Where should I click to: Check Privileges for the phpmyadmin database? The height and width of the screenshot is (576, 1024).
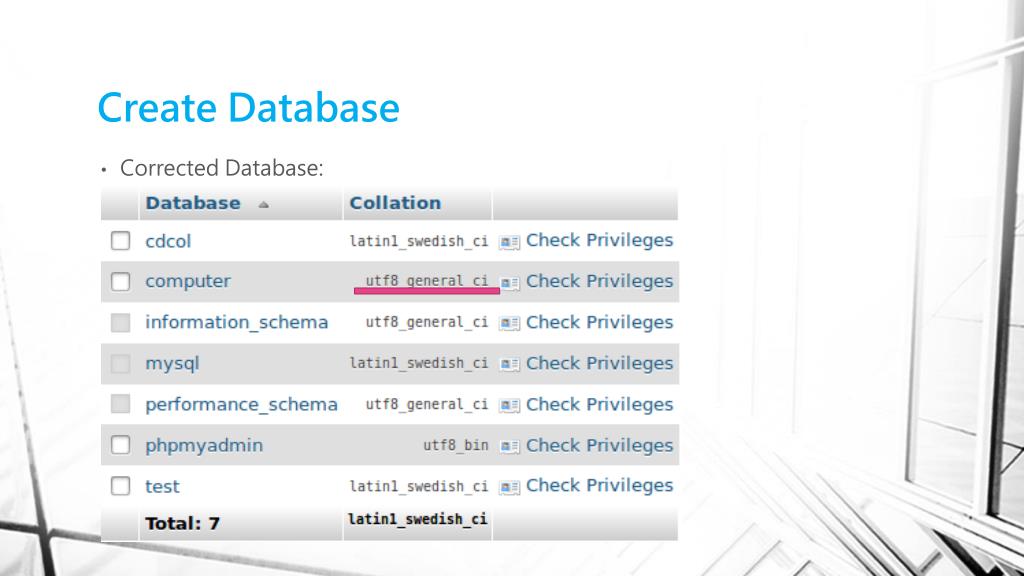[600, 445]
